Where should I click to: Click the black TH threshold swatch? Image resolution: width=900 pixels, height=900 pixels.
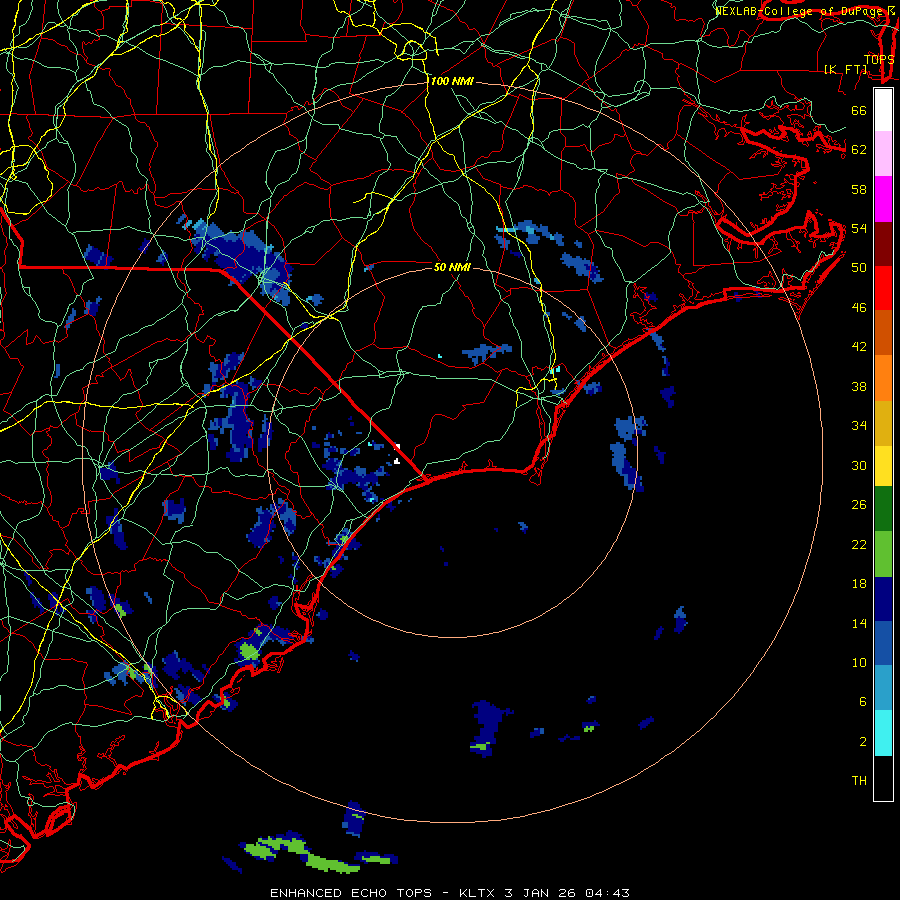pyautogui.click(x=883, y=778)
